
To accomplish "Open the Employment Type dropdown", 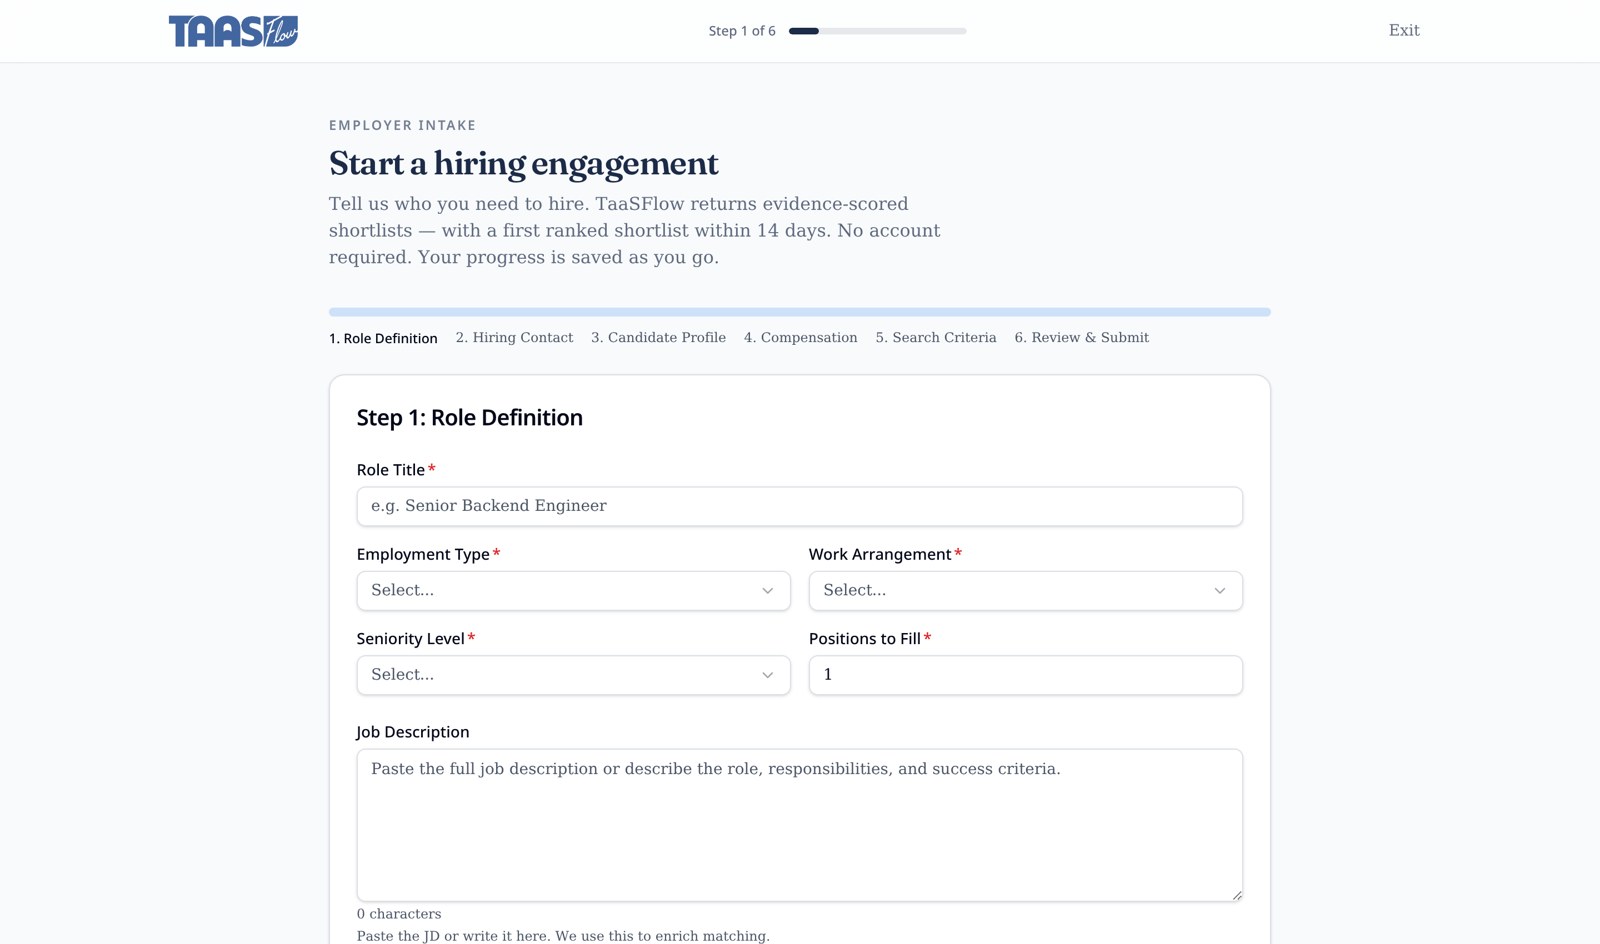I will click(573, 591).
